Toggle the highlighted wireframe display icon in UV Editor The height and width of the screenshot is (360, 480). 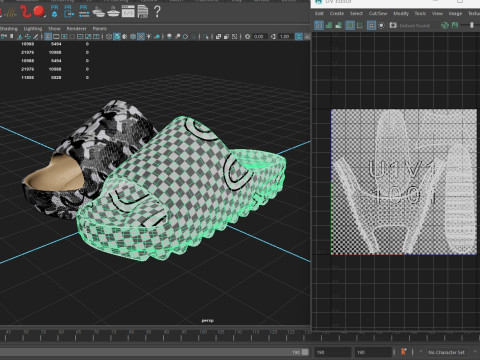click(x=319, y=25)
